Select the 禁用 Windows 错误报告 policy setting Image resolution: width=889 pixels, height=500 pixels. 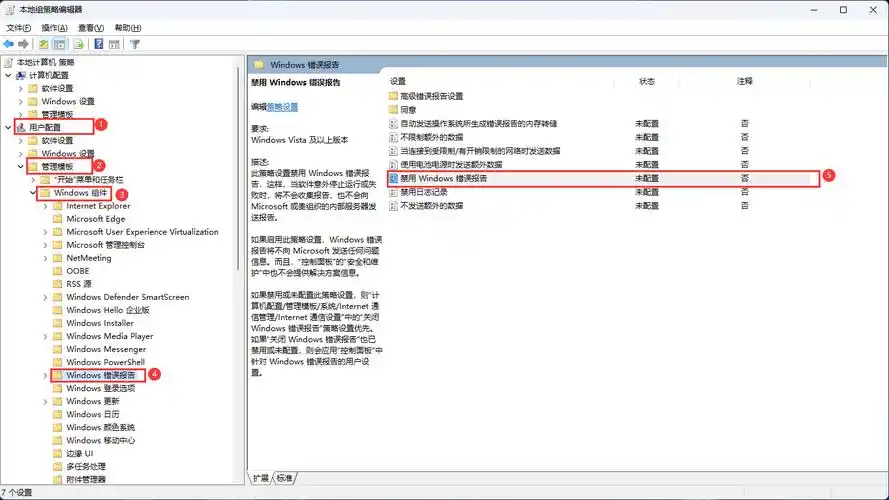pos(443,177)
